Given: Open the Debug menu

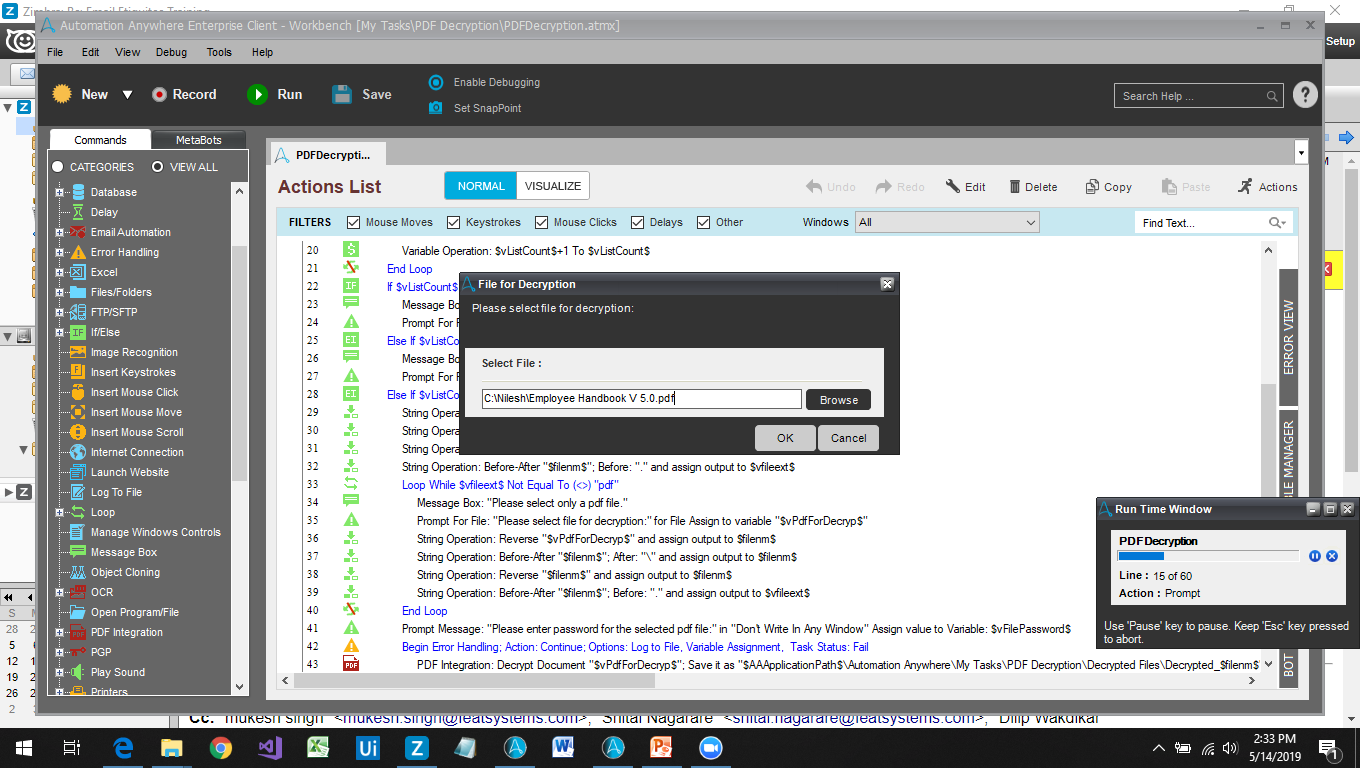Looking at the screenshot, I should 171,52.
